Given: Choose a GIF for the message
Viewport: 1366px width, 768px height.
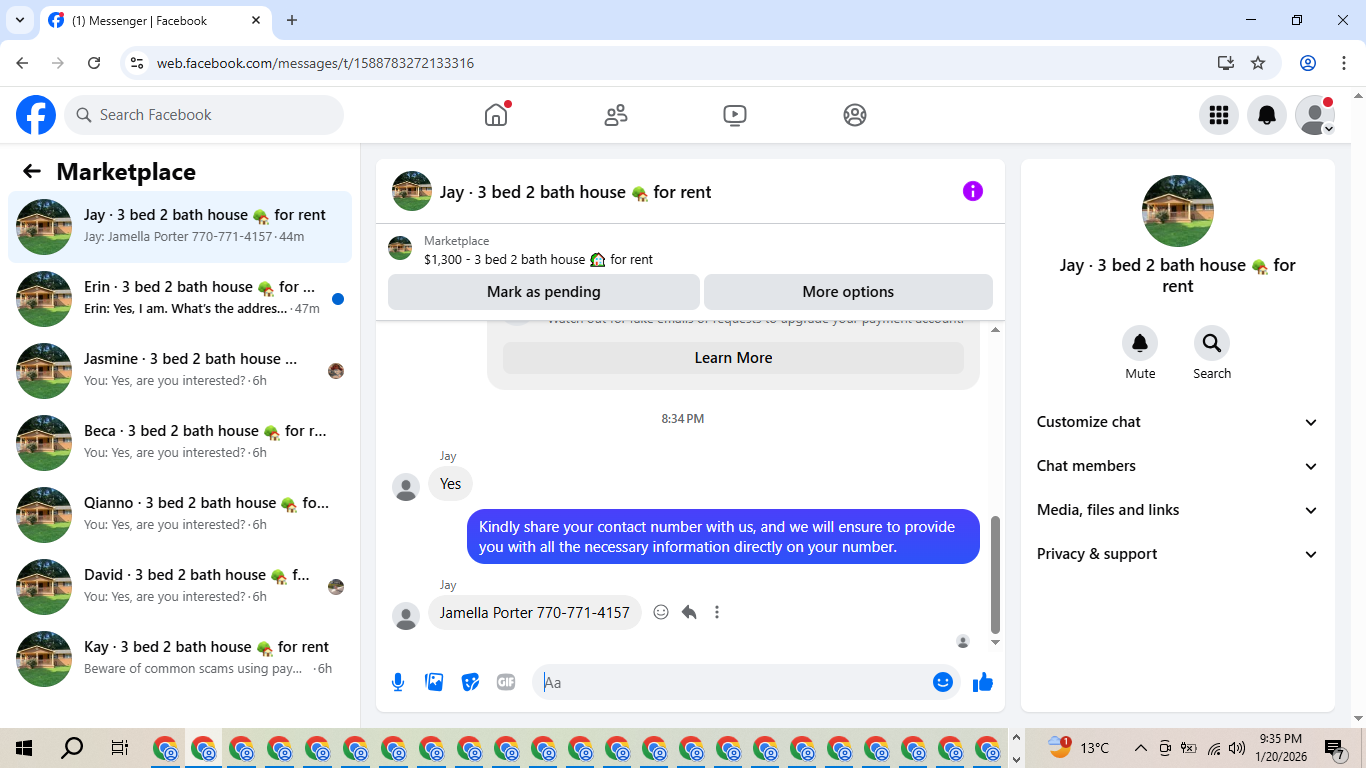Looking at the screenshot, I should point(506,682).
